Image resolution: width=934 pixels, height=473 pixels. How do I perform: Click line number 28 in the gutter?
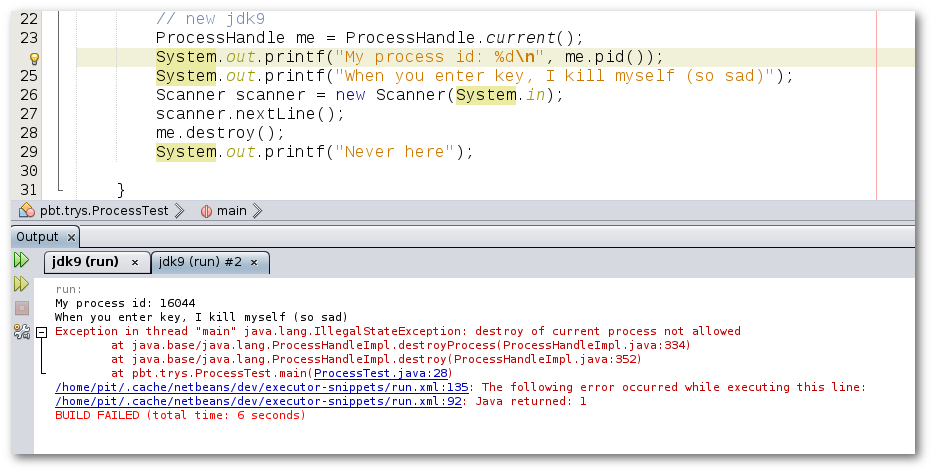pyautogui.click(x=29, y=133)
